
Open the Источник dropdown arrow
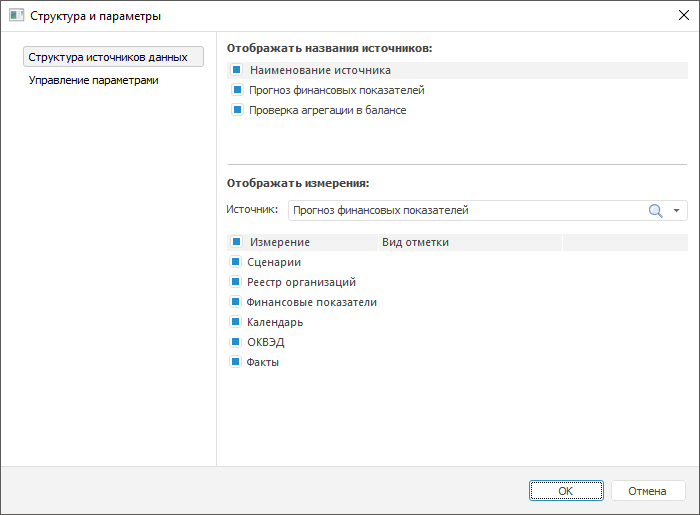[677, 211]
